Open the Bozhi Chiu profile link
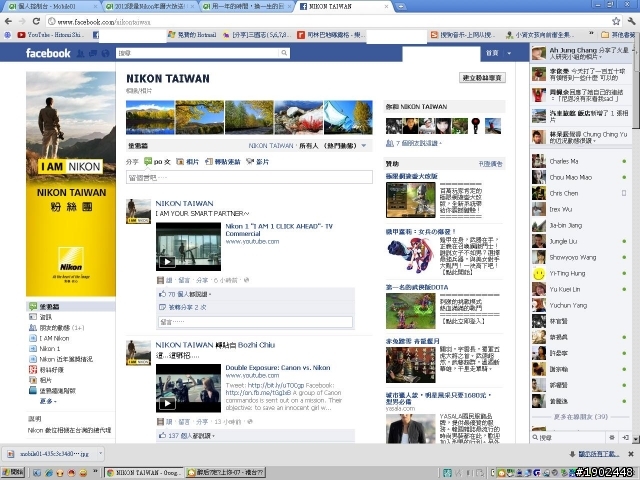The height and width of the screenshot is (480, 640). (256, 345)
